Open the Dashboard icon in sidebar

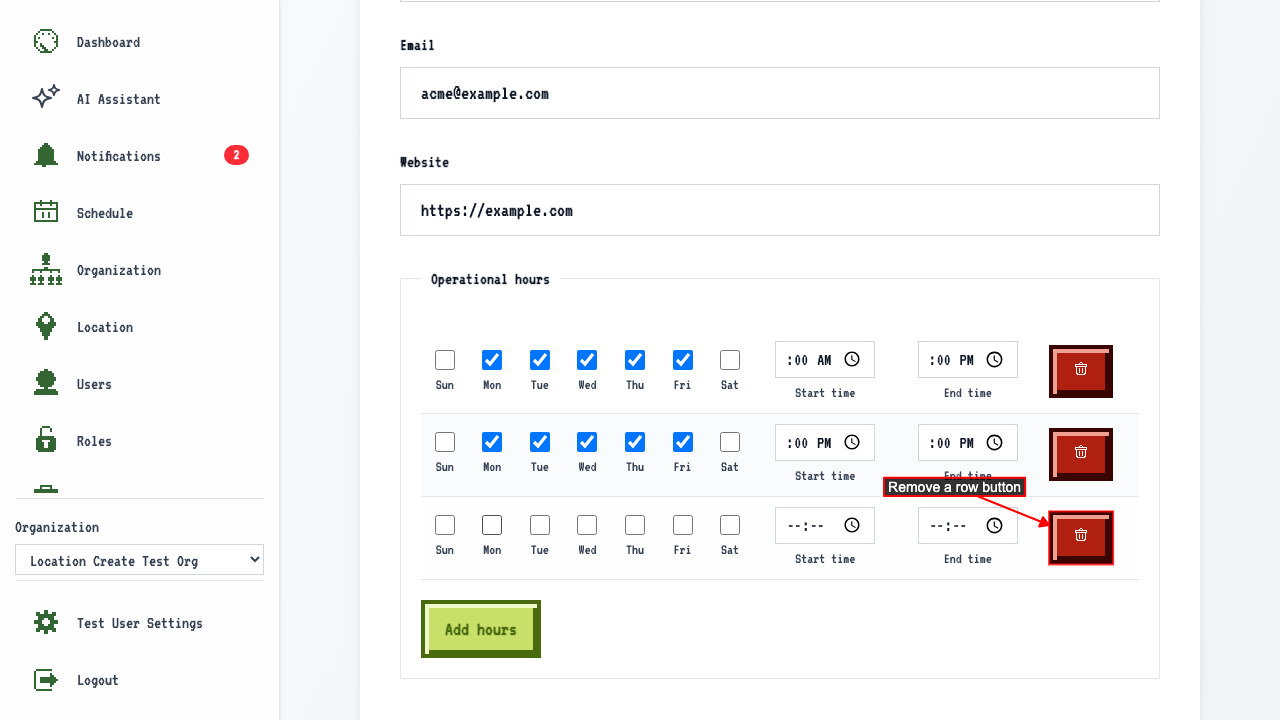[46, 41]
